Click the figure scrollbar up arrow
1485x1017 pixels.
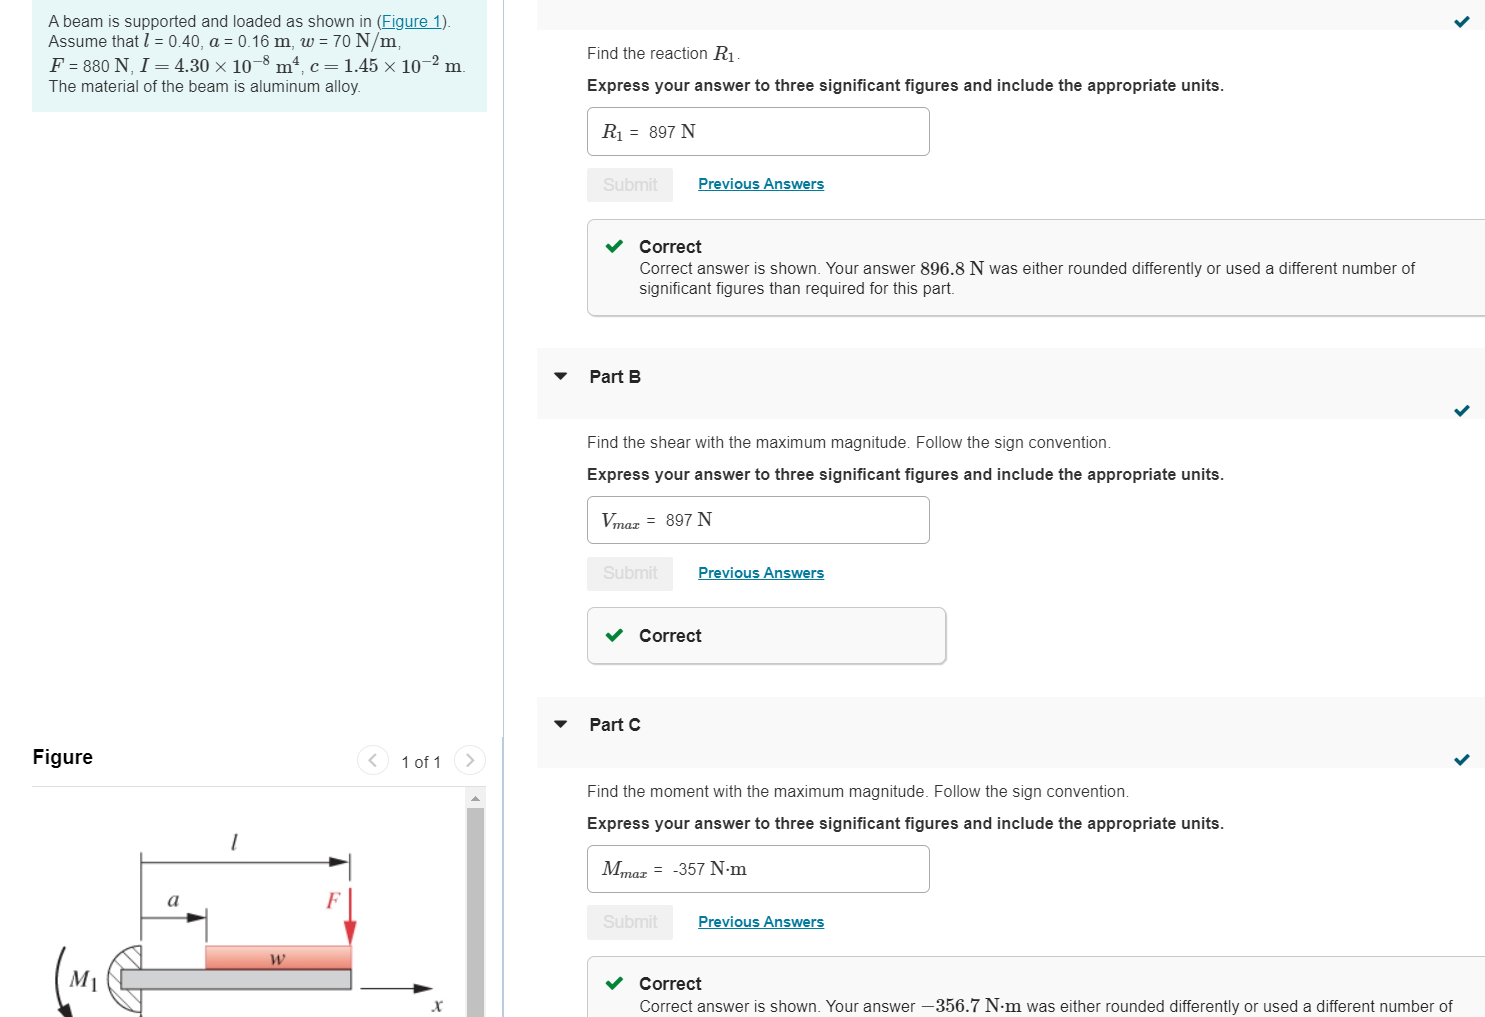[476, 797]
